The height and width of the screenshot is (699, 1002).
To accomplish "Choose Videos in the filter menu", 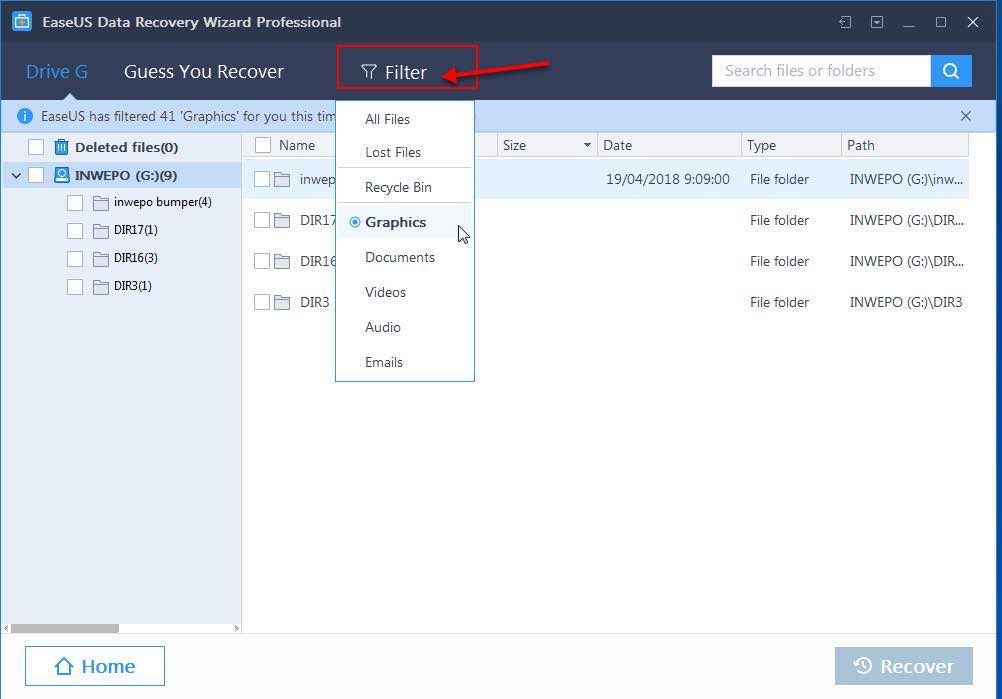I will click(385, 292).
